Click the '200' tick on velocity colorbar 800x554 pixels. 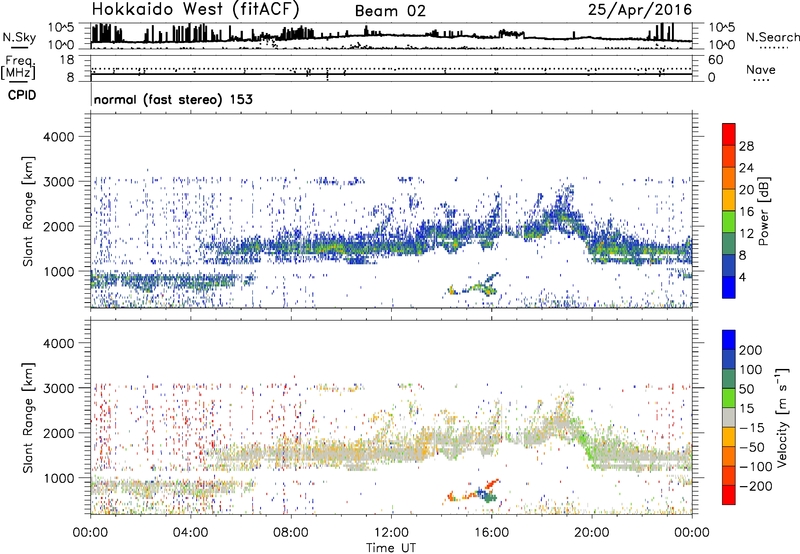coord(751,350)
